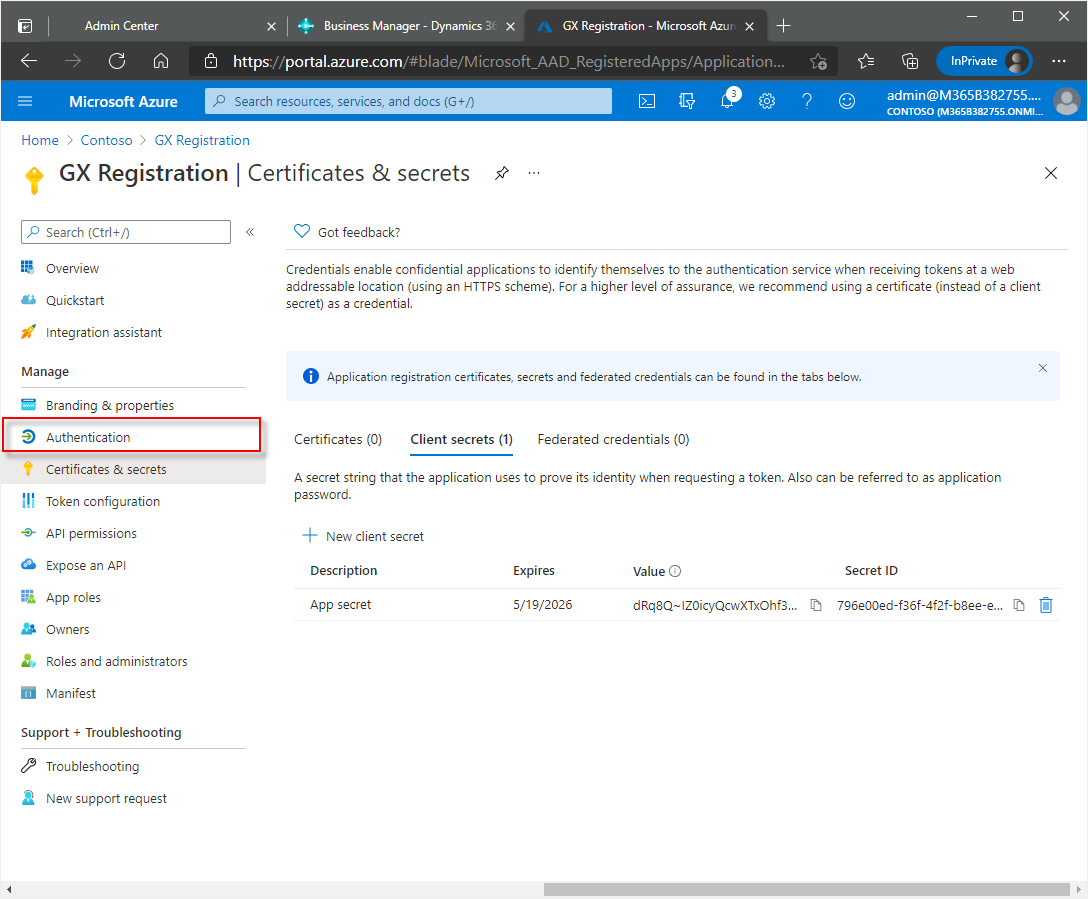The height and width of the screenshot is (899, 1088).
Task: Go to API permissions page
Action: [x=91, y=533]
